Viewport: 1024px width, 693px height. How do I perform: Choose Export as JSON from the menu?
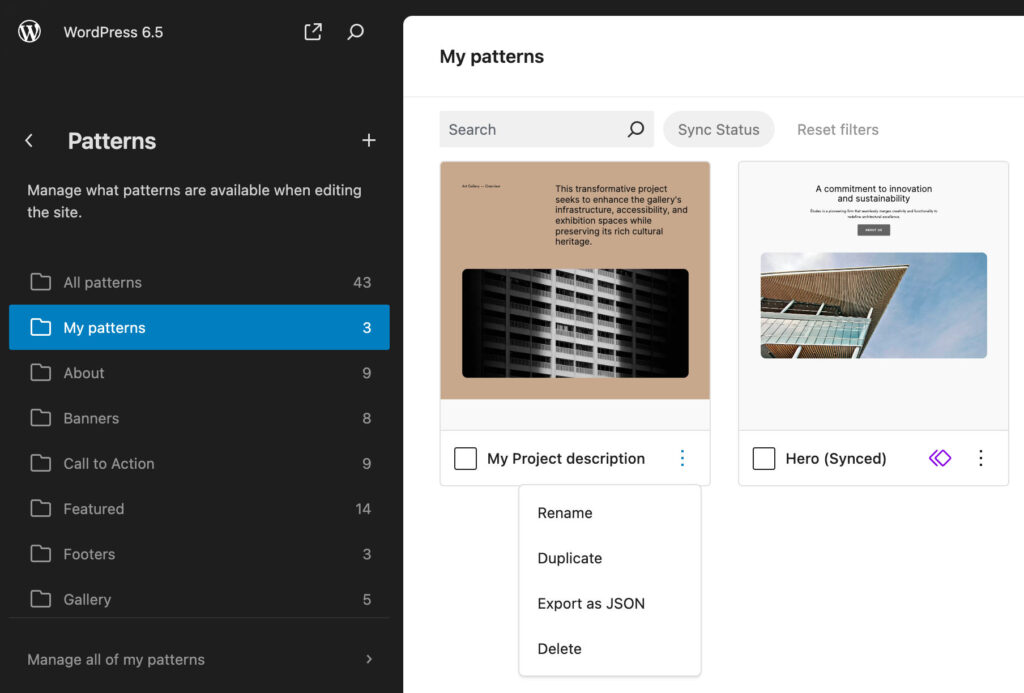[590, 603]
